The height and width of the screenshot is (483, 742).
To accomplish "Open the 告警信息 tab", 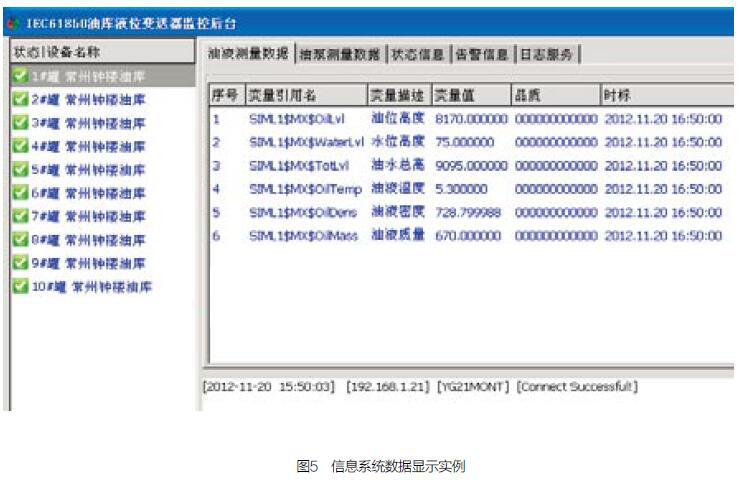I will click(x=482, y=55).
